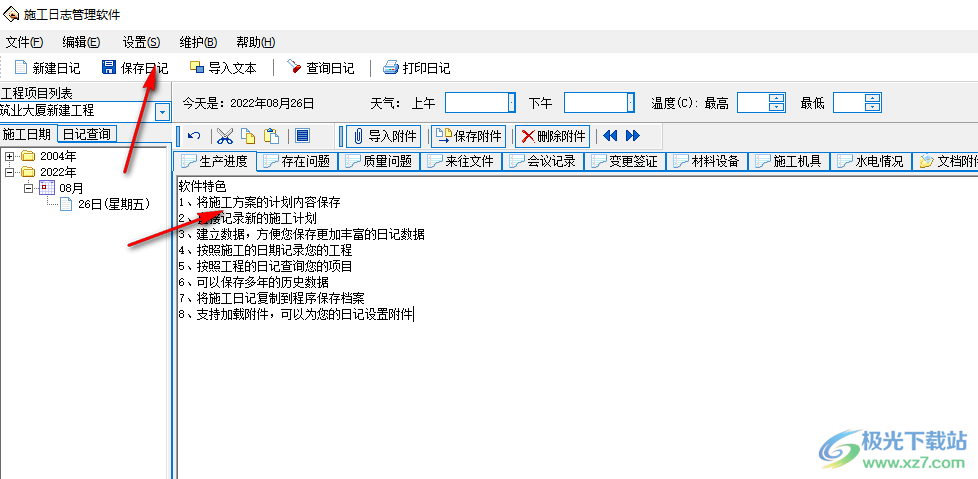Click the previous double-arrow icon
Screen dimensions: 978x479
tap(610, 136)
